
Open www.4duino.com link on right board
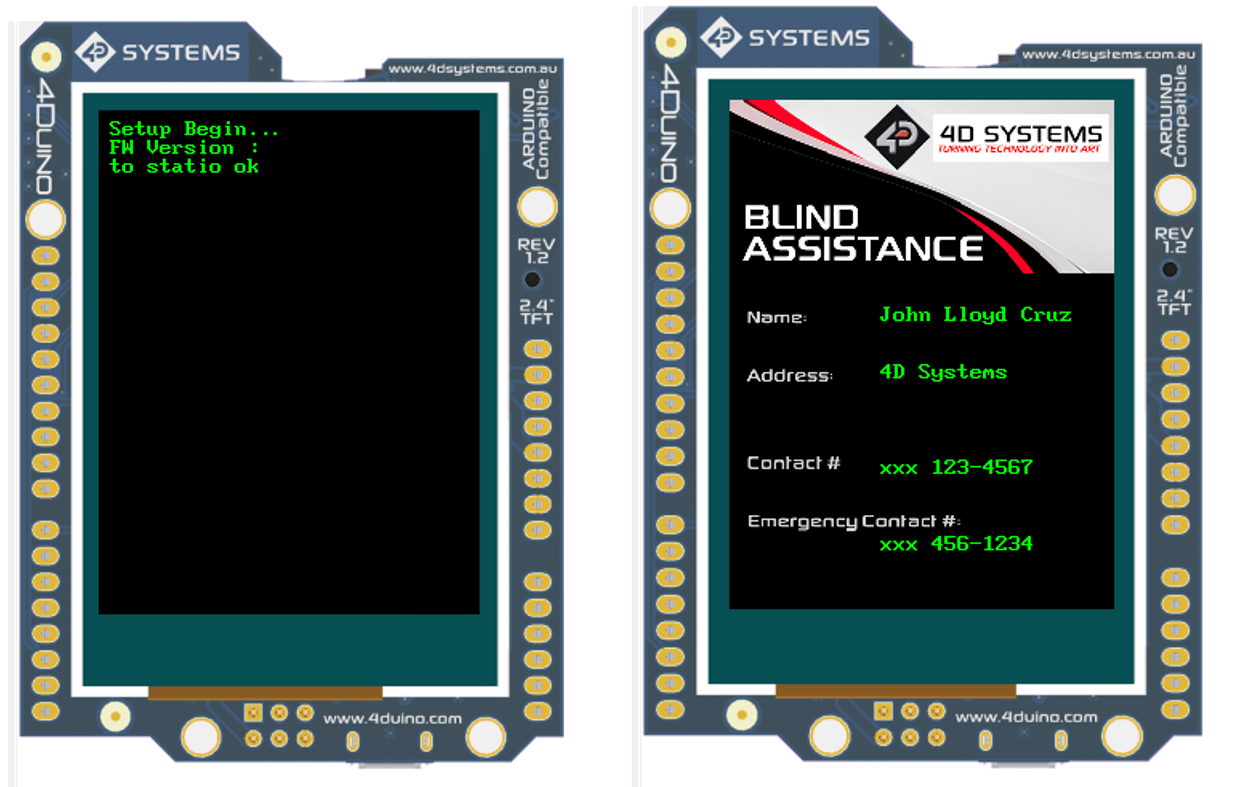[1026, 717]
